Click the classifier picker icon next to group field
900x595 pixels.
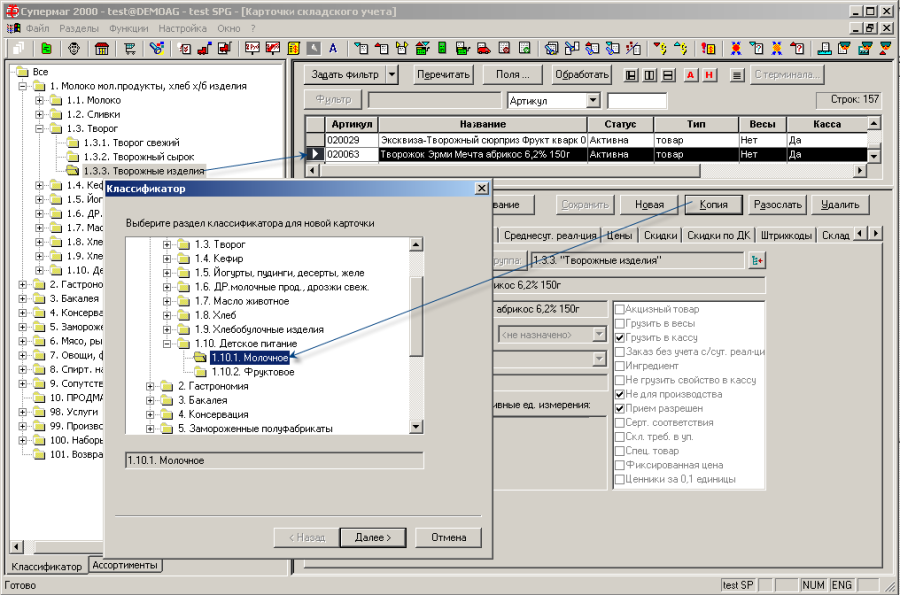click(x=758, y=260)
